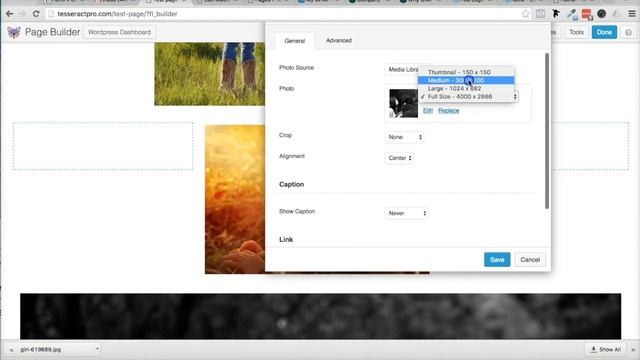640x360 pixels.
Task: Click the Edit photo link
Action: [x=428, y=111]
